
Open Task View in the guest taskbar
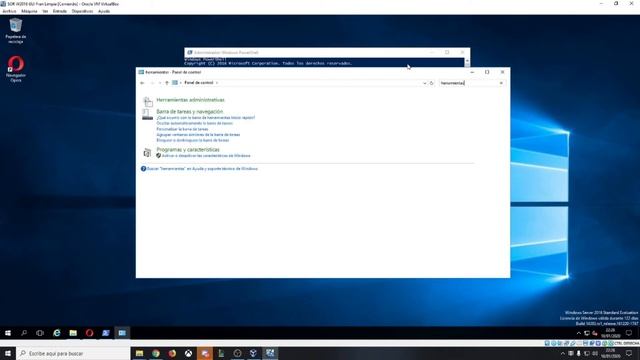[40, 333]
